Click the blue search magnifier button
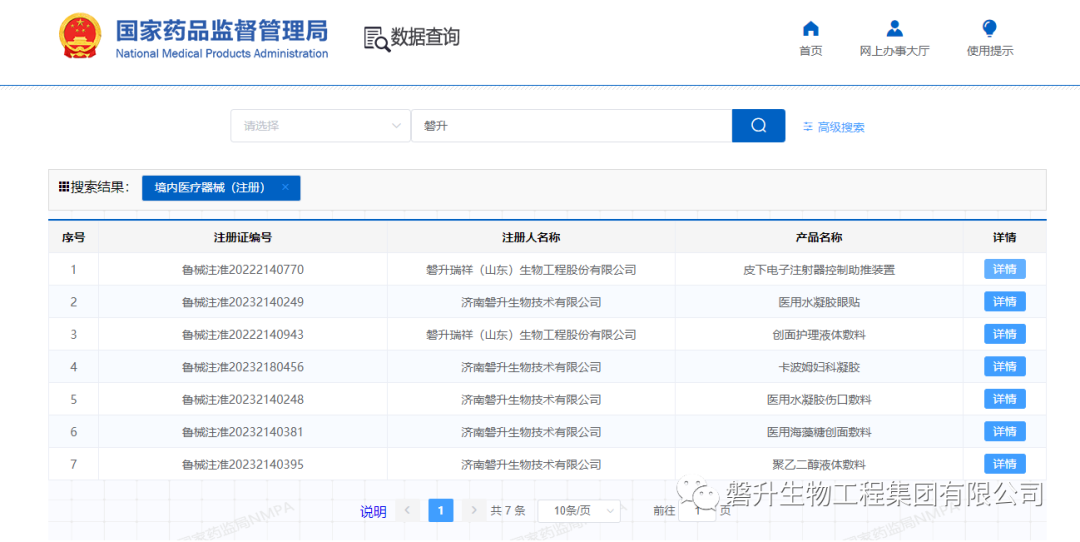Image resolution: width=1080 pixels, height=542 pixels. coord(758,126)
